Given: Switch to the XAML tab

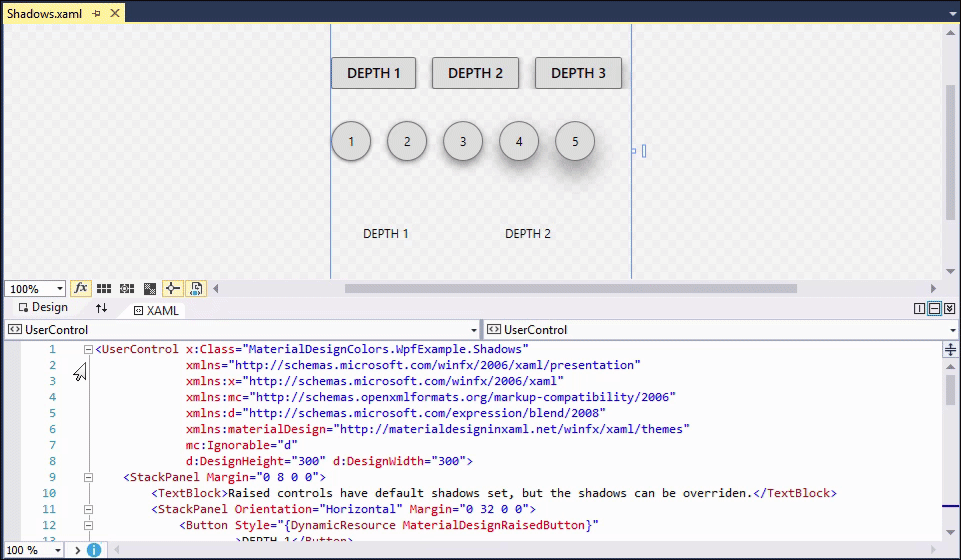Looking at the screenshot, I should tap(156, 311).
